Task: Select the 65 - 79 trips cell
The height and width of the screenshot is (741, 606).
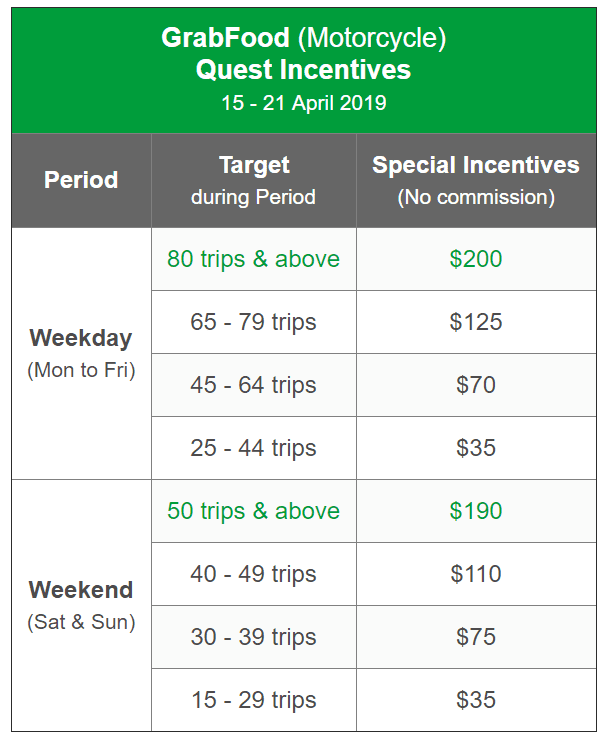Action: pyautogui.click(x=254, y=322)
